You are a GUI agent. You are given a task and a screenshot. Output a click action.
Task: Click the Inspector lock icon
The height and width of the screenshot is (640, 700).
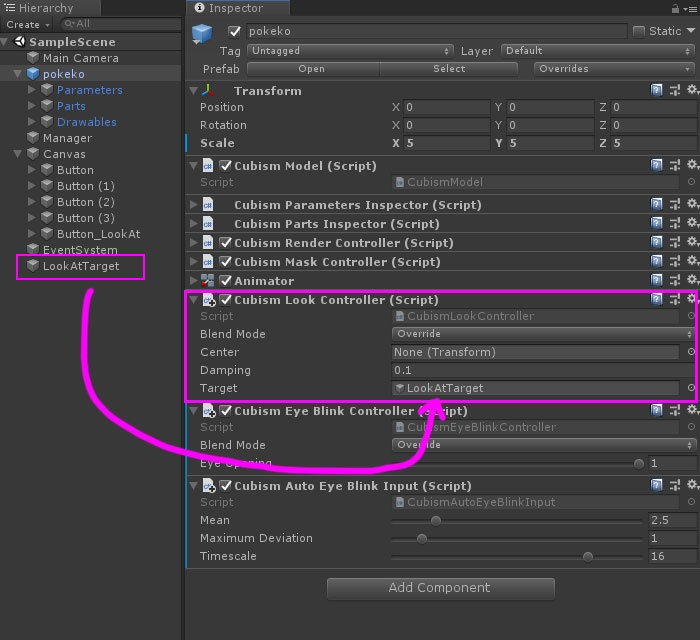(675, 8)
